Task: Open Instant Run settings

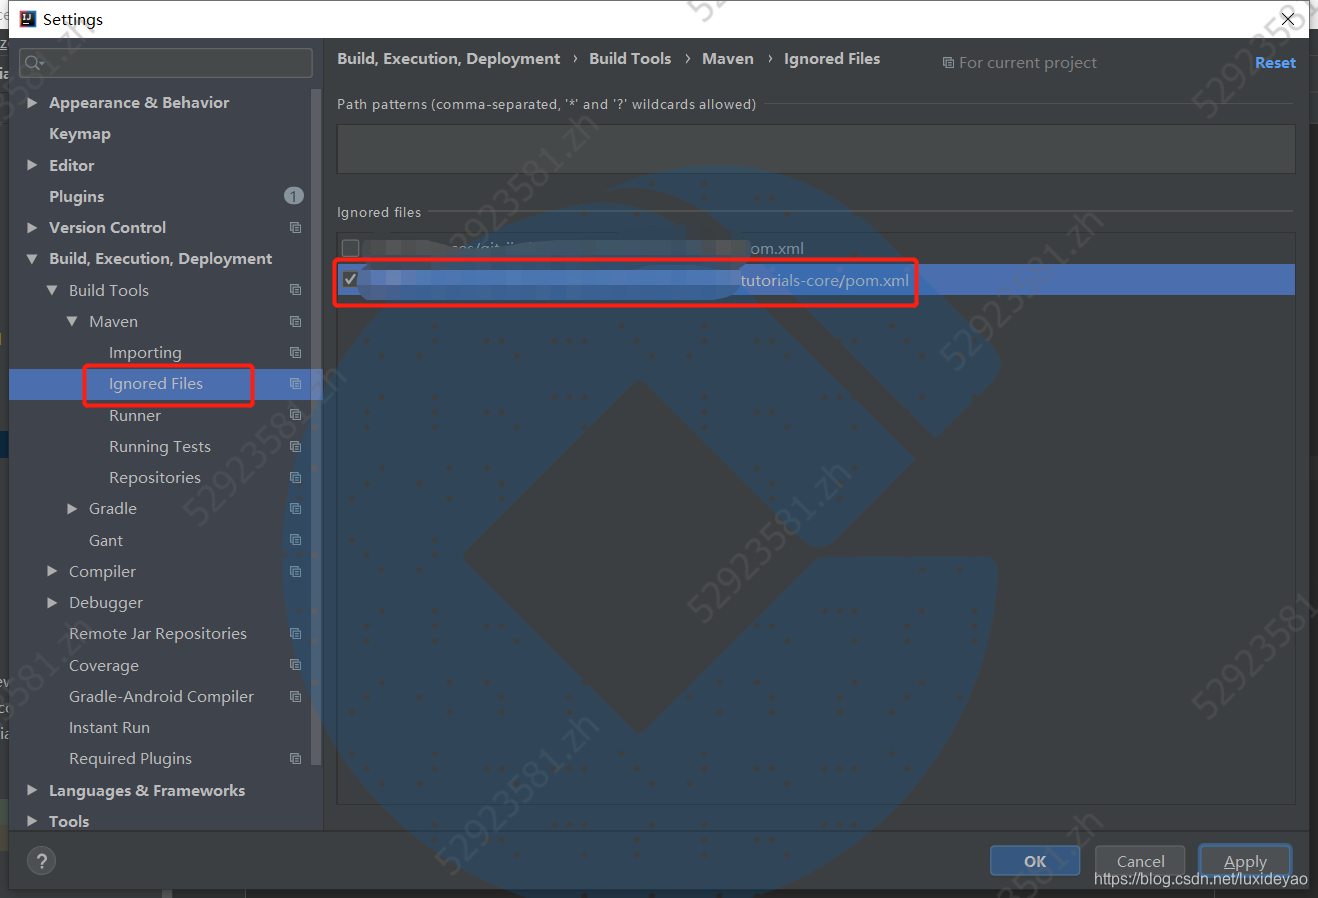Action: [109, 727]
